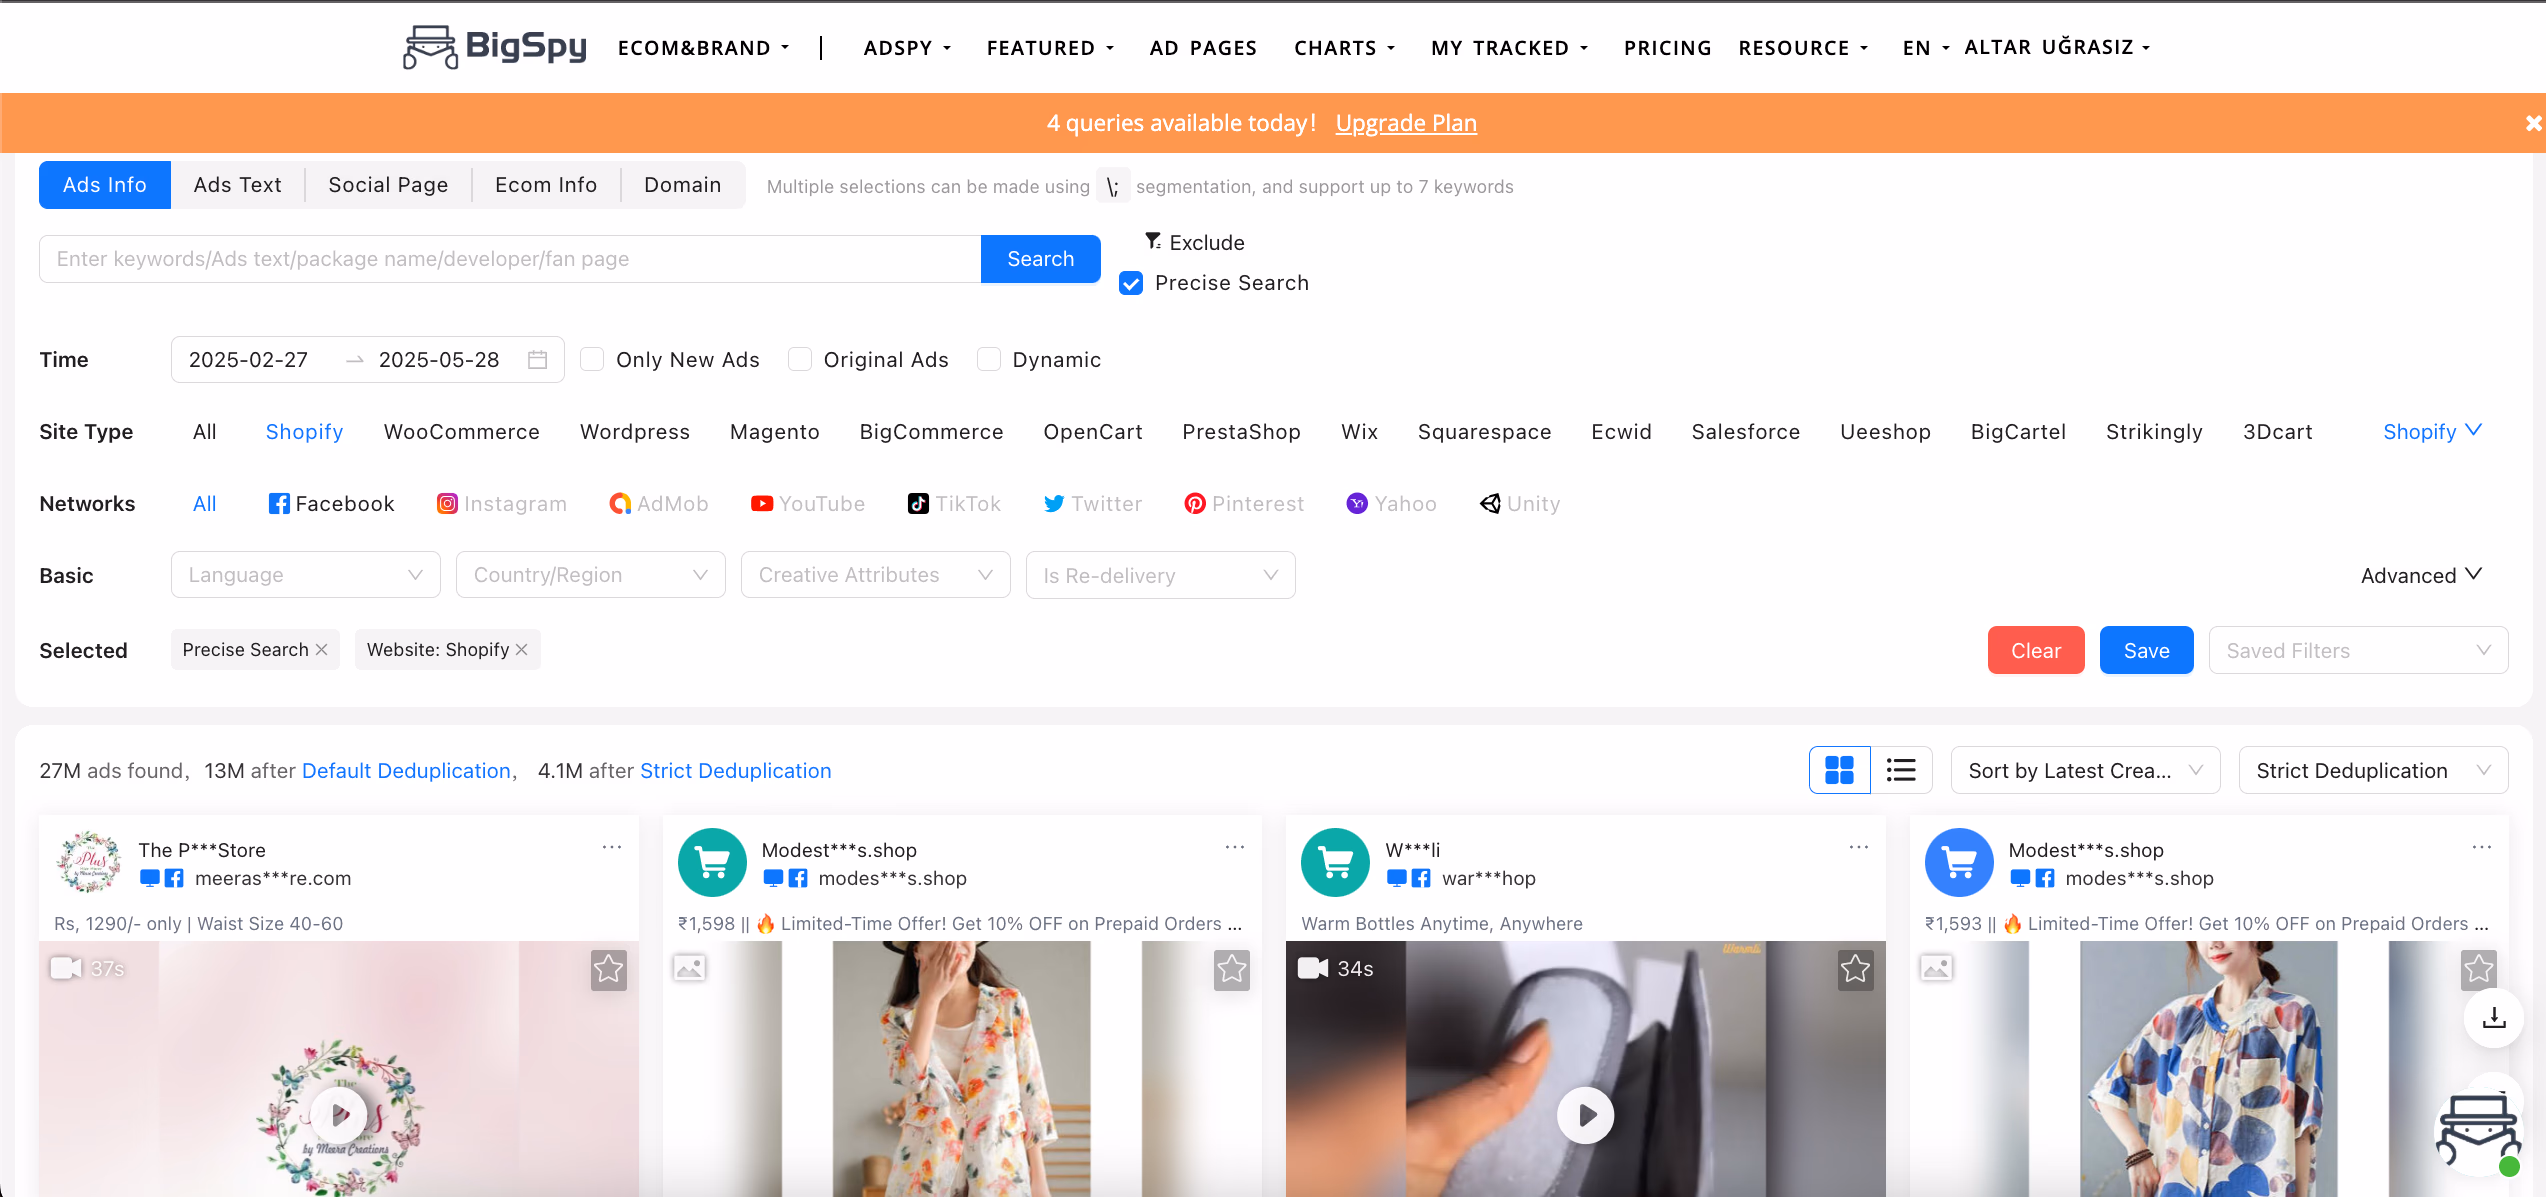Star the W***li warm bottles ad
This screenshot has width=2546, height=1197.
click(x=1856, y=969)
